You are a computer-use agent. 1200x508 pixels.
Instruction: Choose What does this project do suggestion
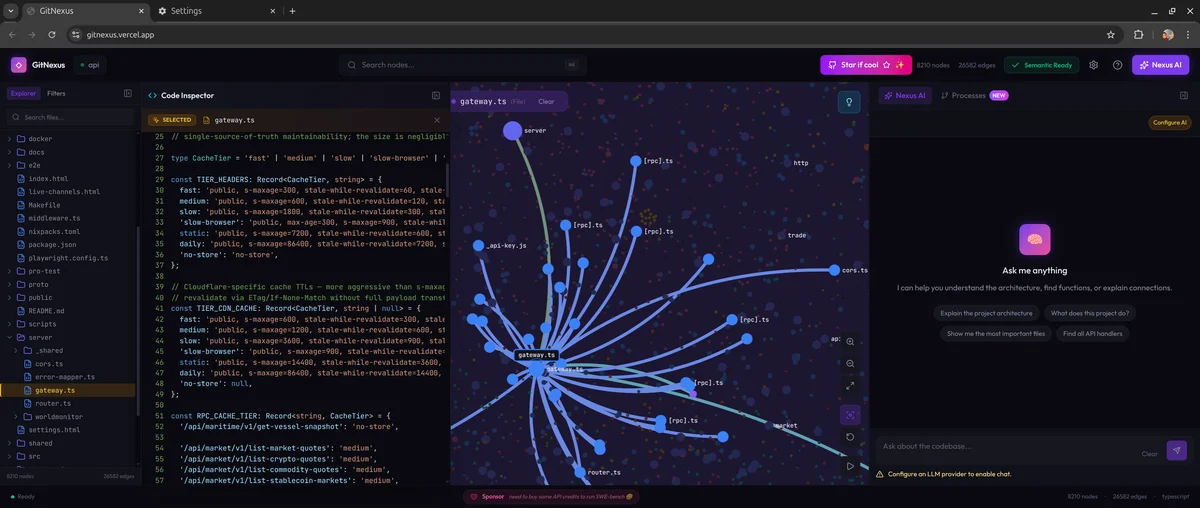(x=1091, y=313)
